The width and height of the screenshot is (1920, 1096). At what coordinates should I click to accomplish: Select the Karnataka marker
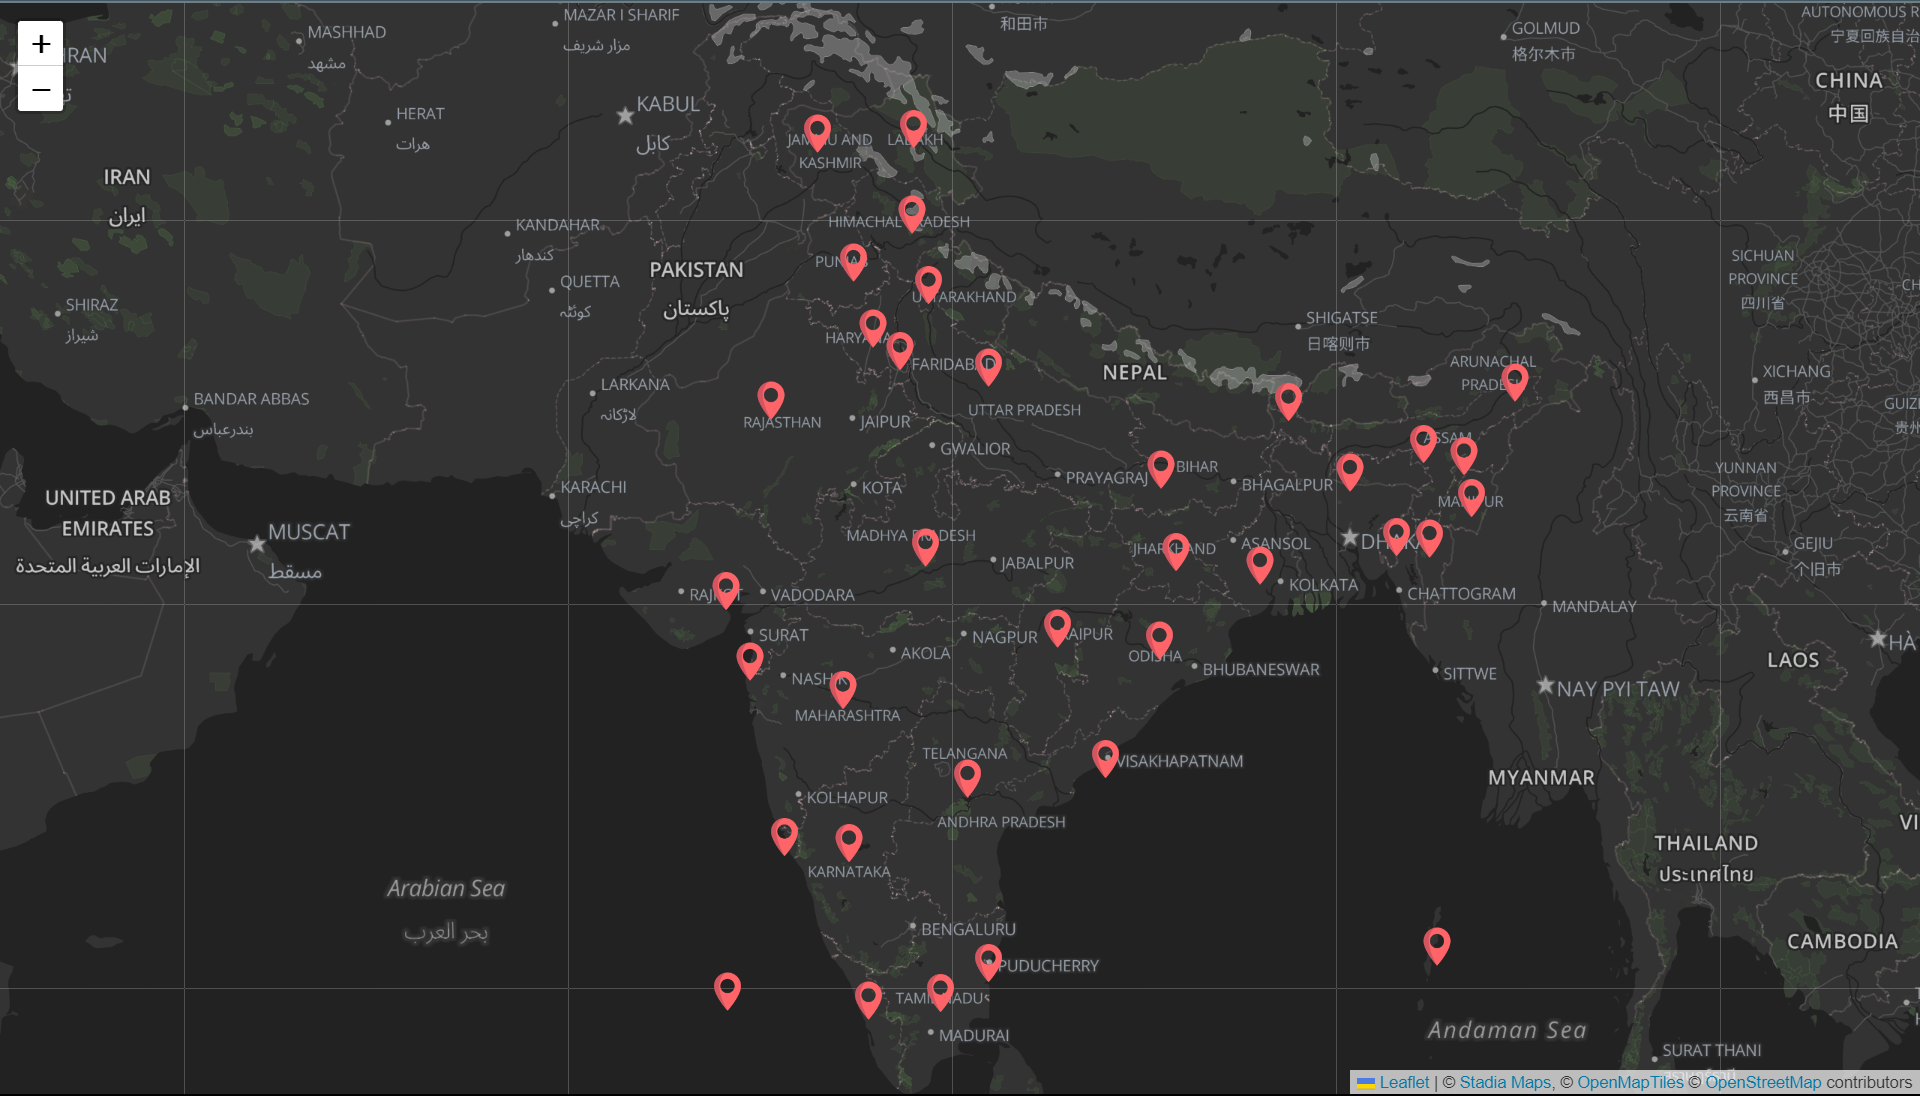click(848, 840)
